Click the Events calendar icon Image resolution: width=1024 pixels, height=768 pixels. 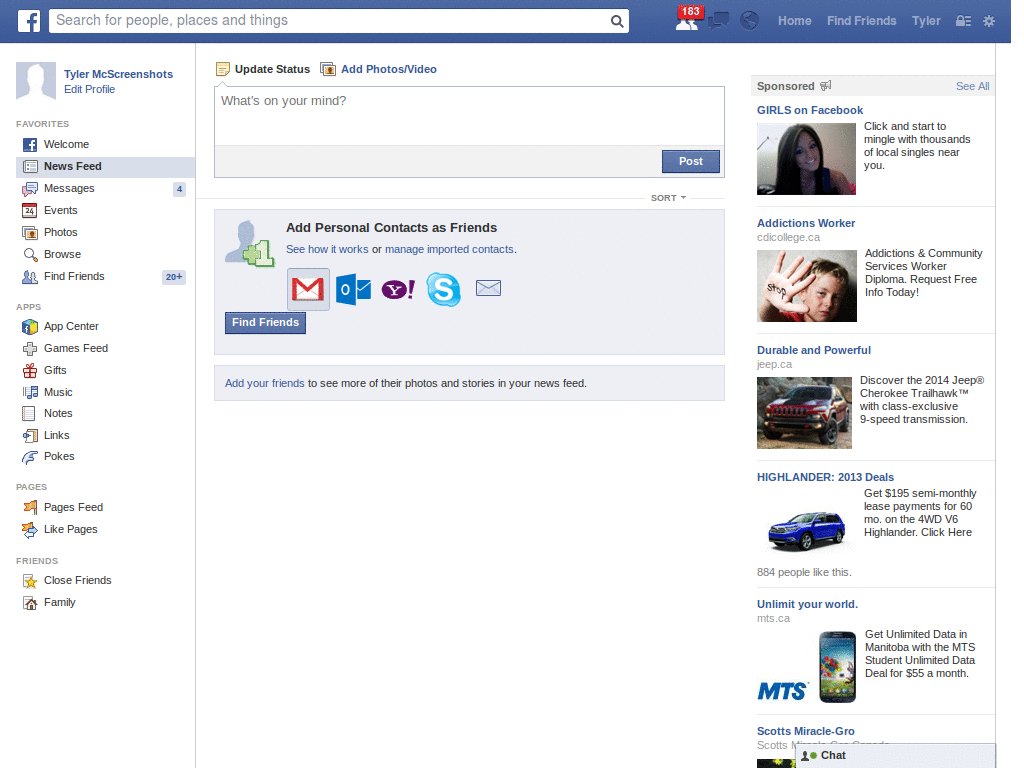coord(29,210)
